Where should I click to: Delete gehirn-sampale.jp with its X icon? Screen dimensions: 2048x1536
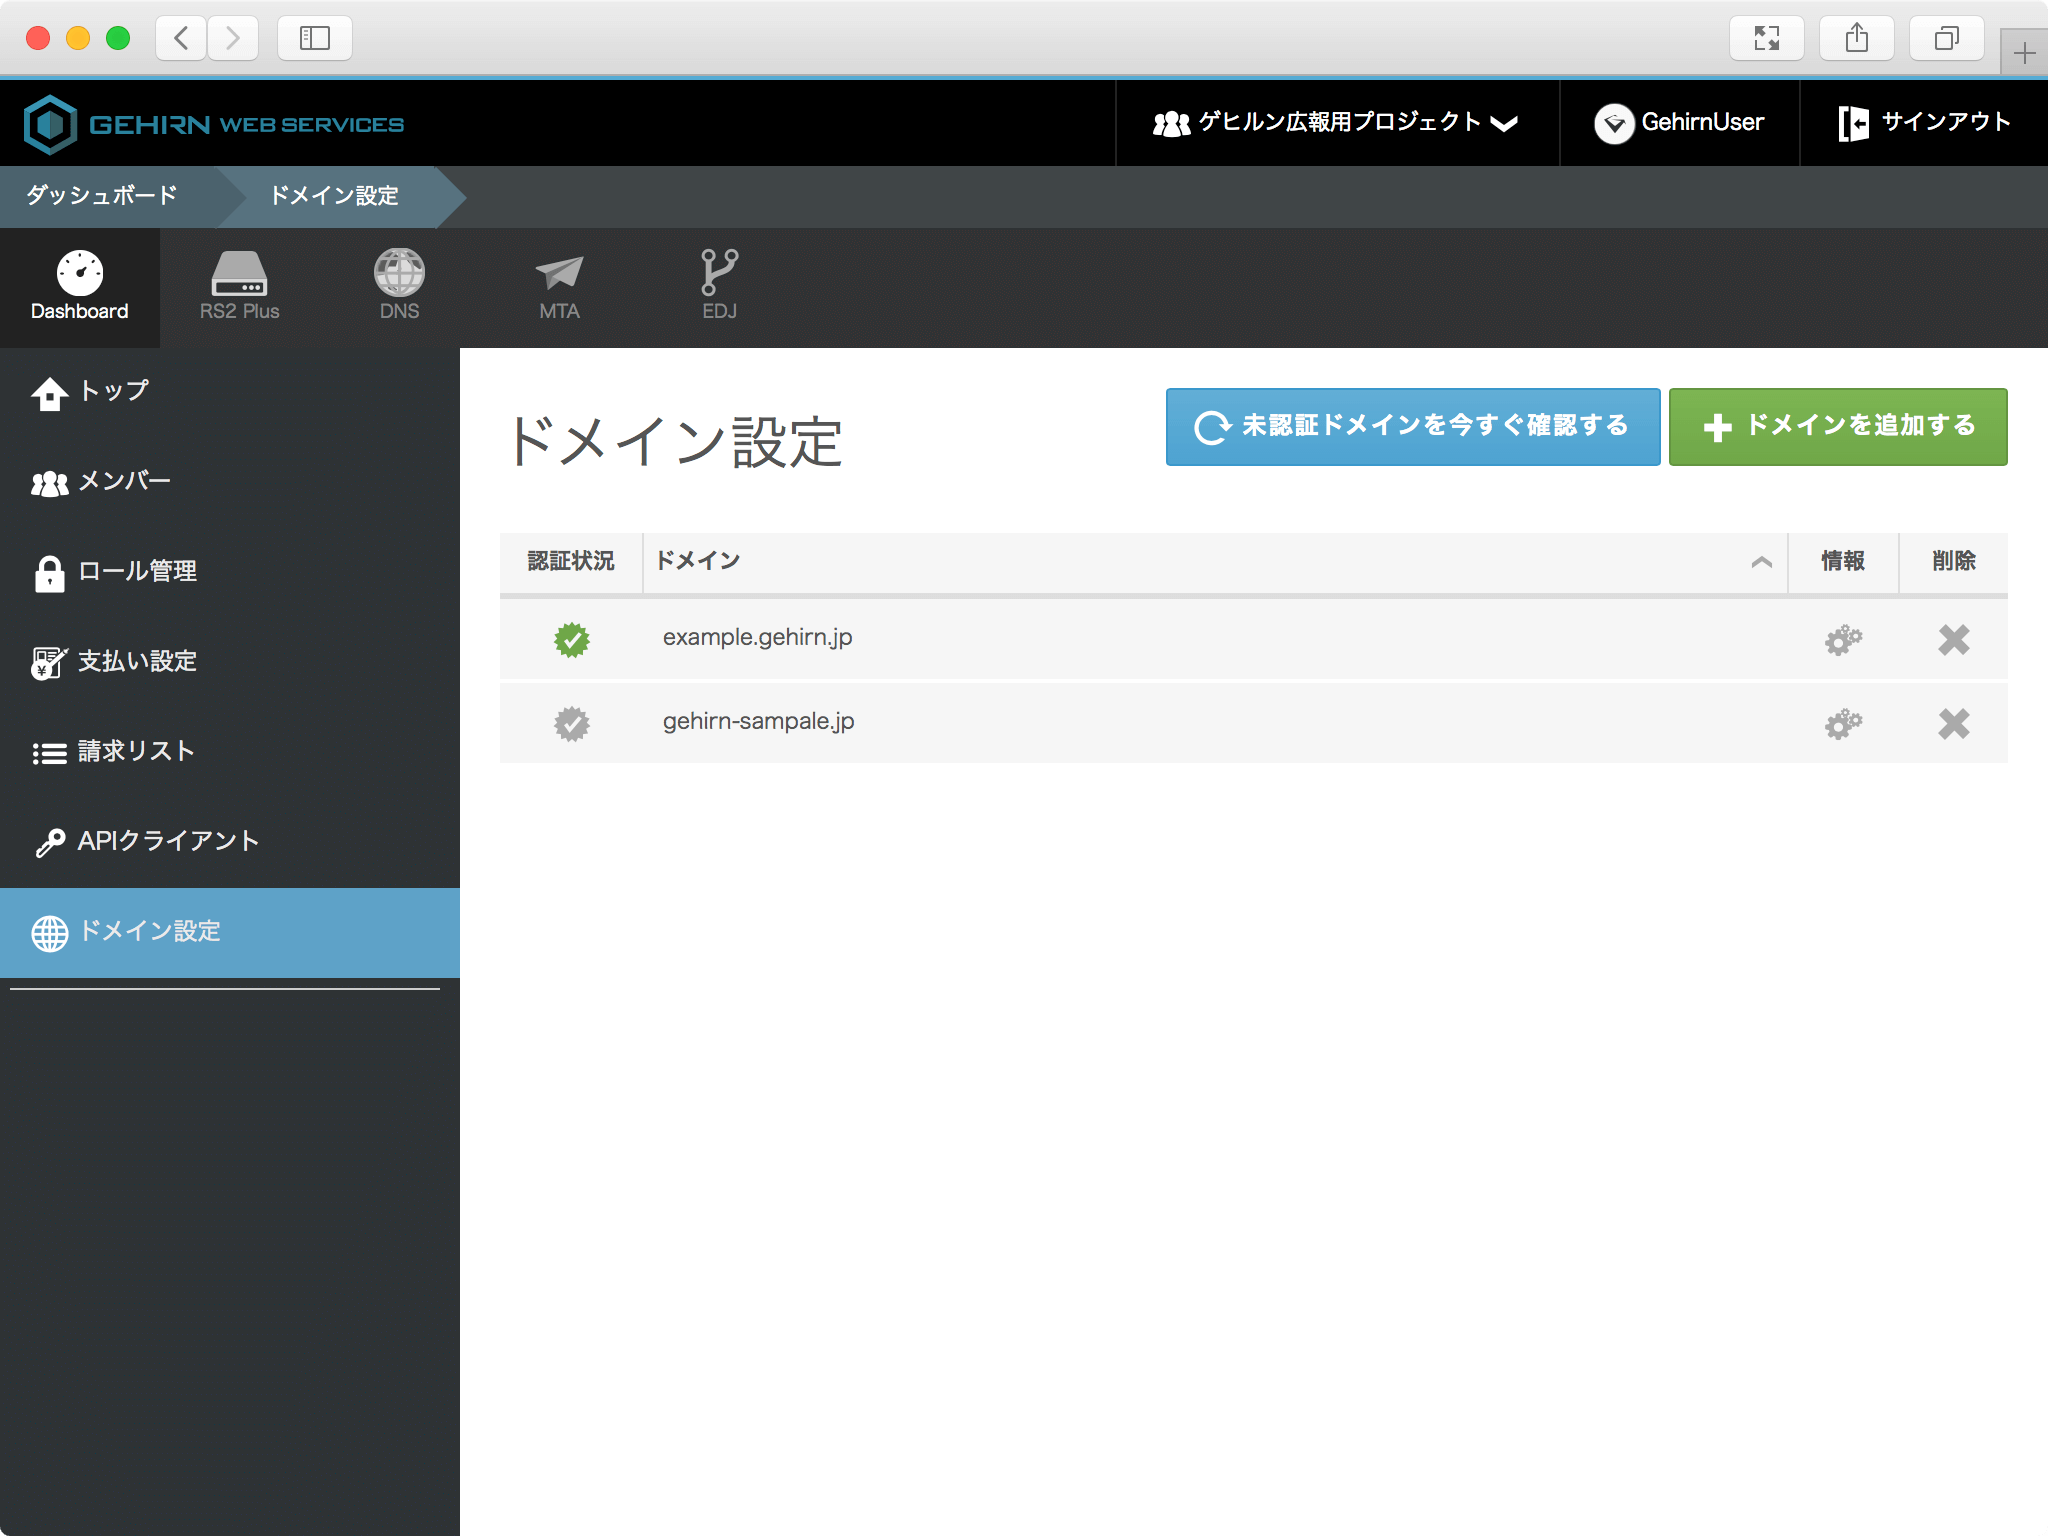tap(1953, 724)
